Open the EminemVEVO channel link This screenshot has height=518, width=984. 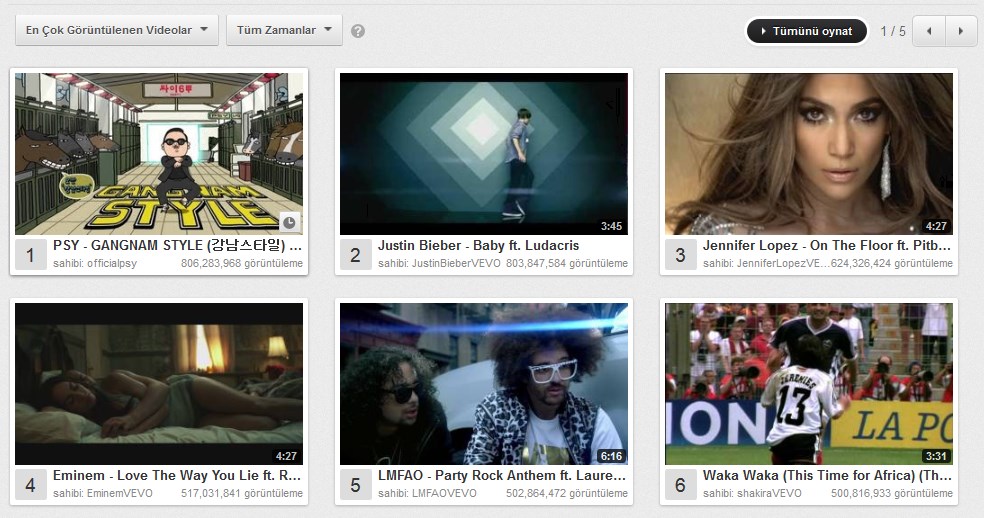point(120,494)
